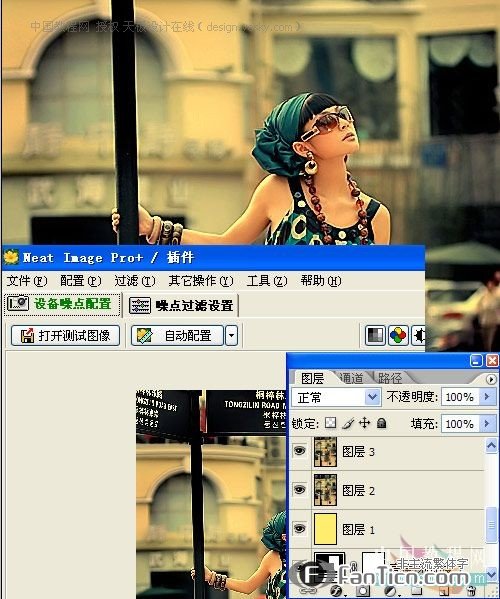This screenshot has width=500, height=599.
Task: Select the 图层 tab in layers panel
Action: pyautogui.click(x=312, y=378)
